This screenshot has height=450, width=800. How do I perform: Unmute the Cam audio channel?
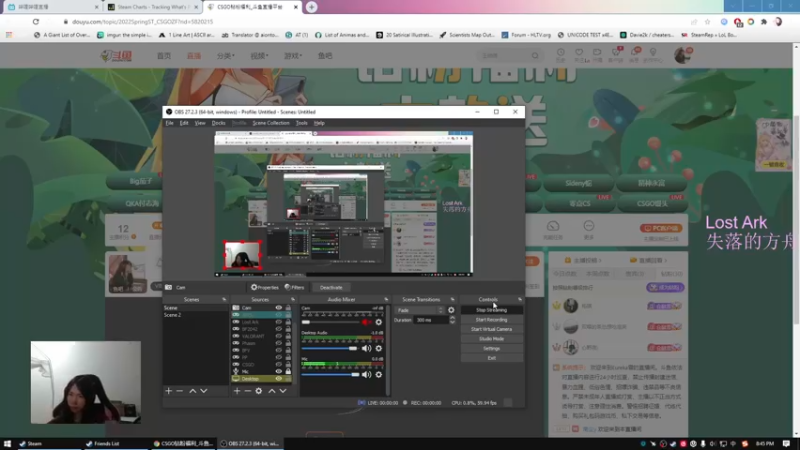coord(366,322)
